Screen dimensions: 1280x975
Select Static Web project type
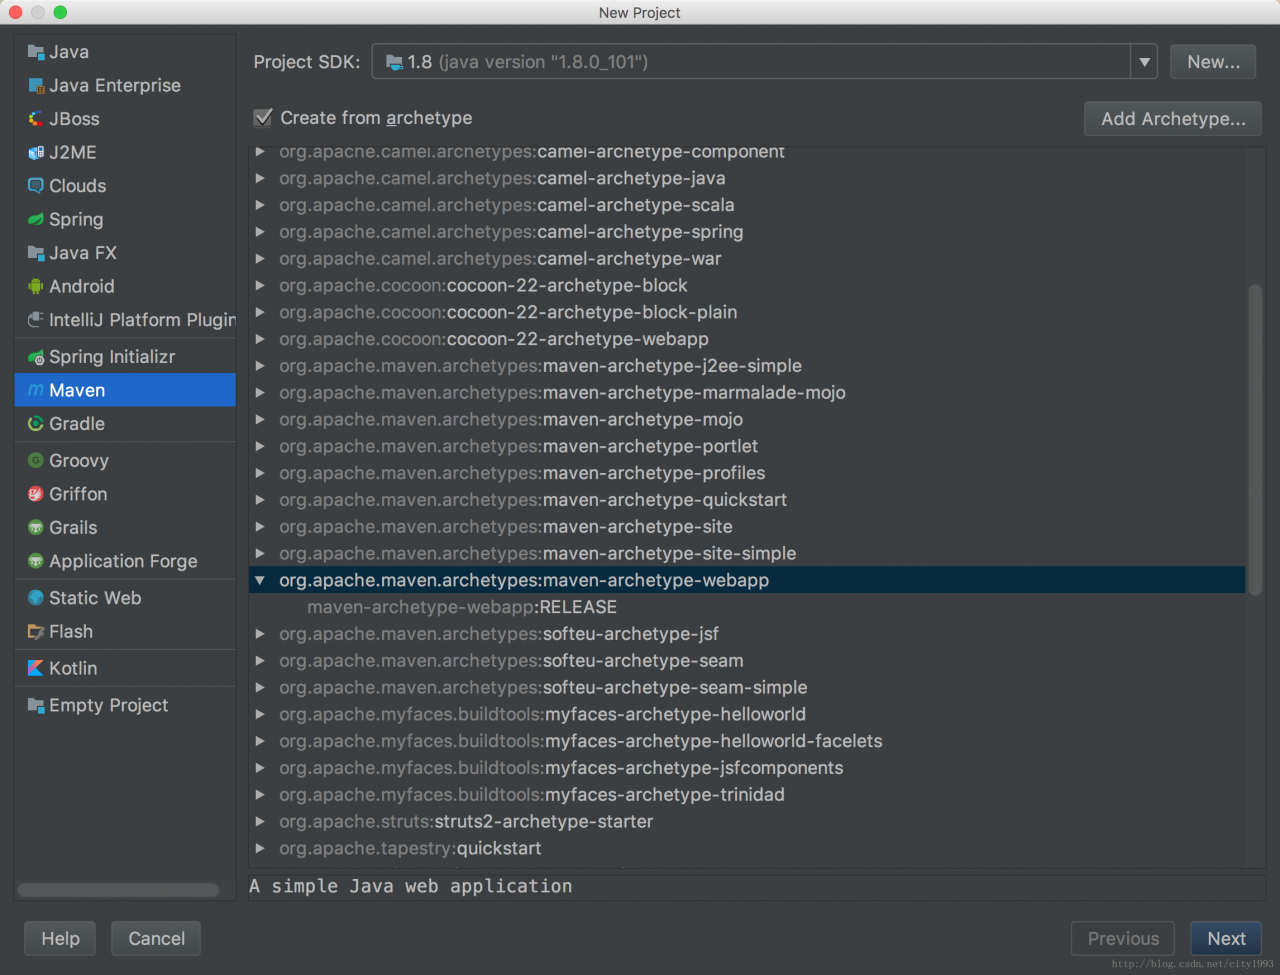coord(125,598)
